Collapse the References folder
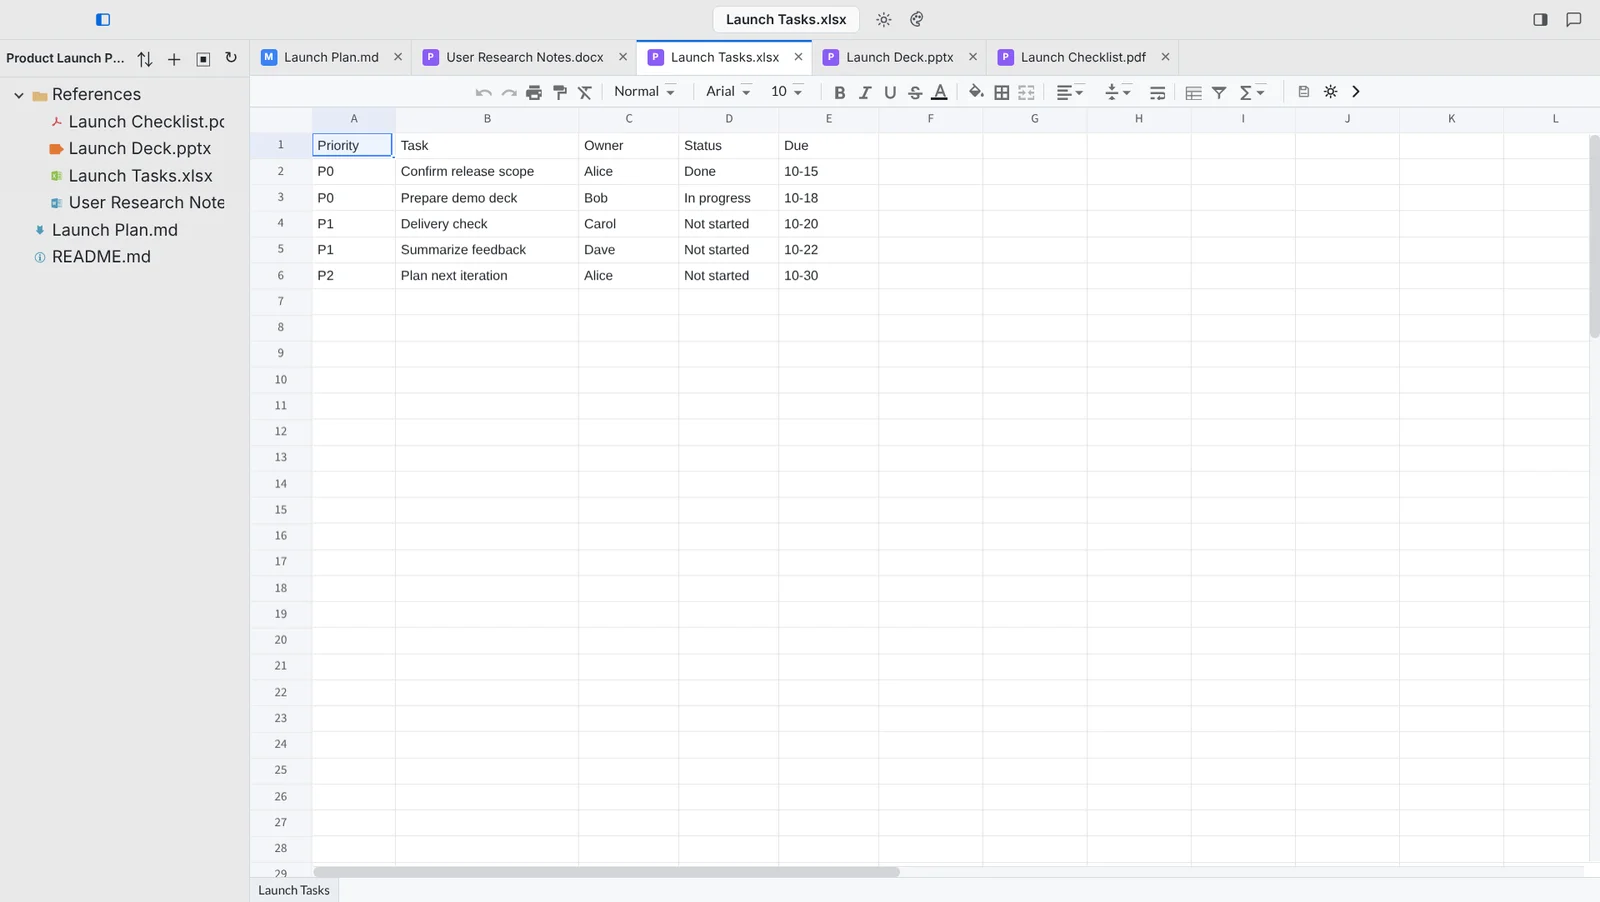The height and width of the screenshot is (902, 1600). (19, 95)
